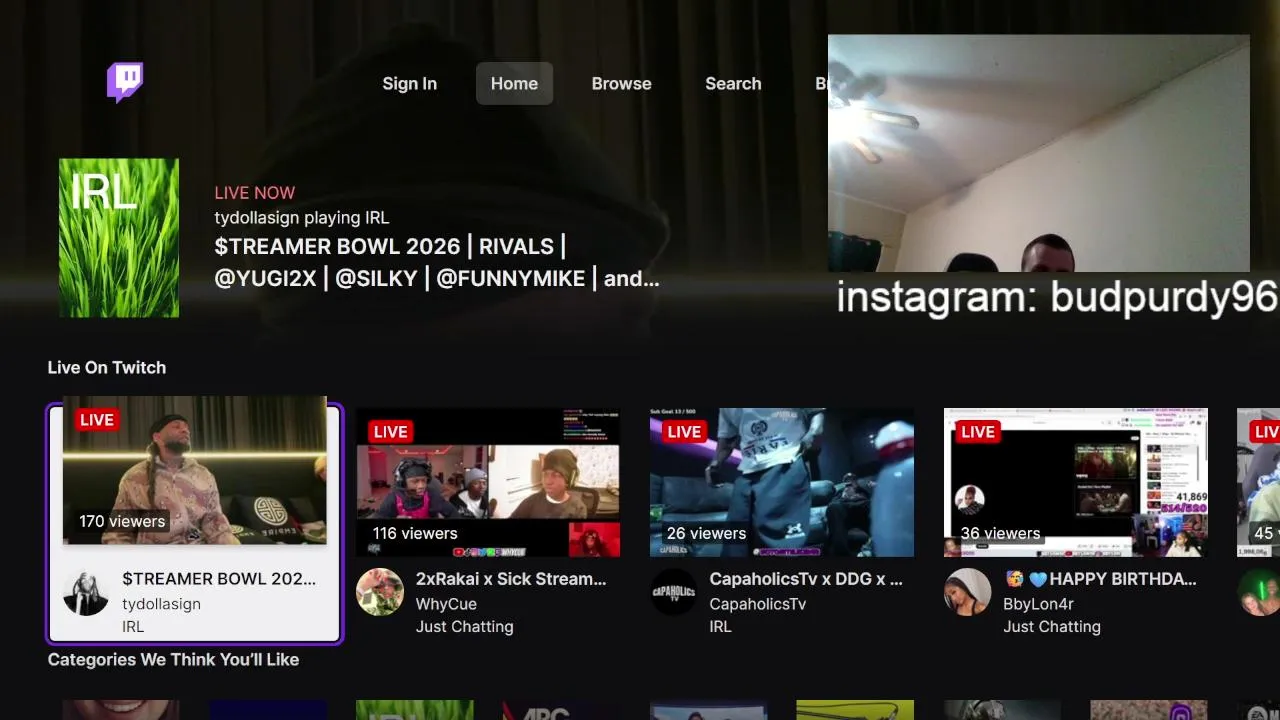Click WhyCue channel avatar
Image resolution: width=1280 pixels, height=720 pixels.
[380, 592]
